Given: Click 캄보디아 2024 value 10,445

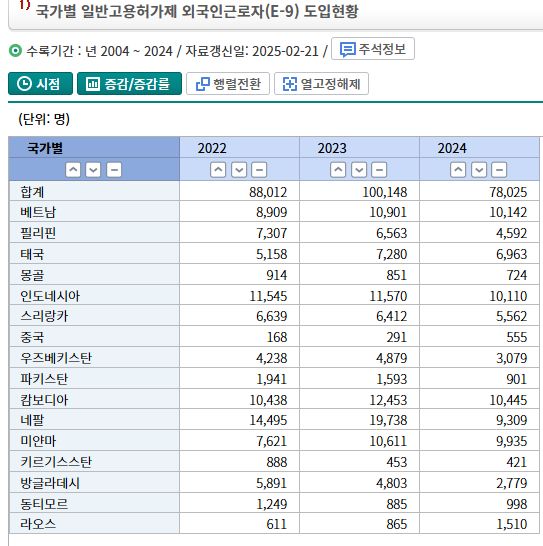Looking at the screenshot, I should pos(508,399).
